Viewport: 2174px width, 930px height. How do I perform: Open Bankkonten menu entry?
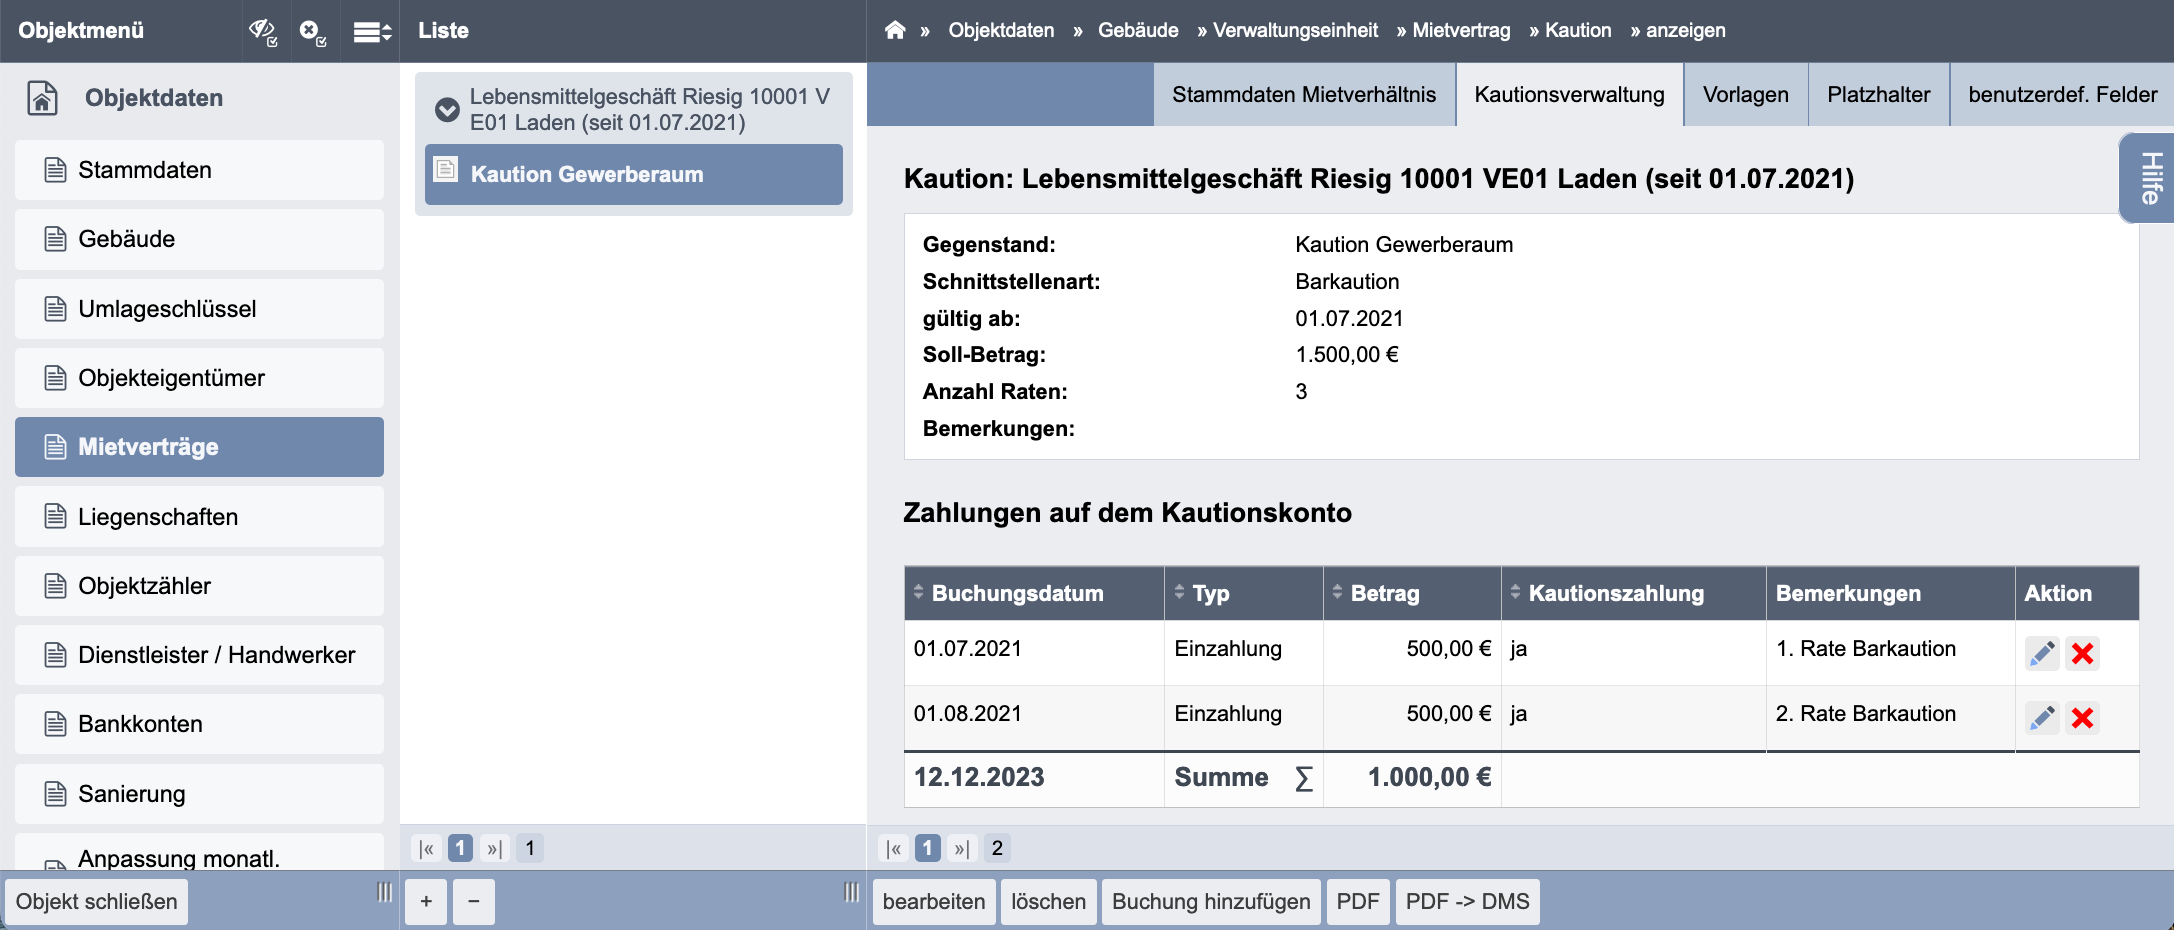199,724
